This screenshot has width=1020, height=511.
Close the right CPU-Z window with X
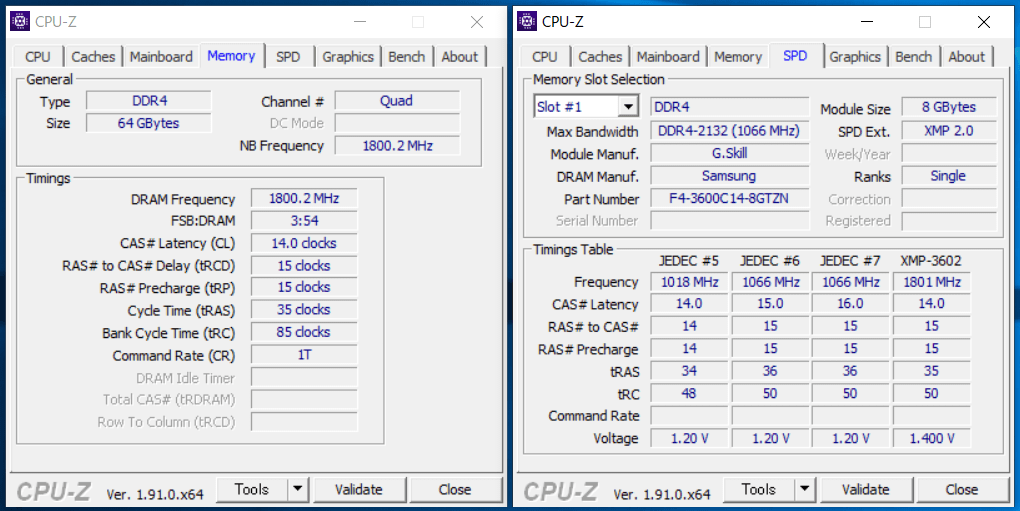coord(984,21)
